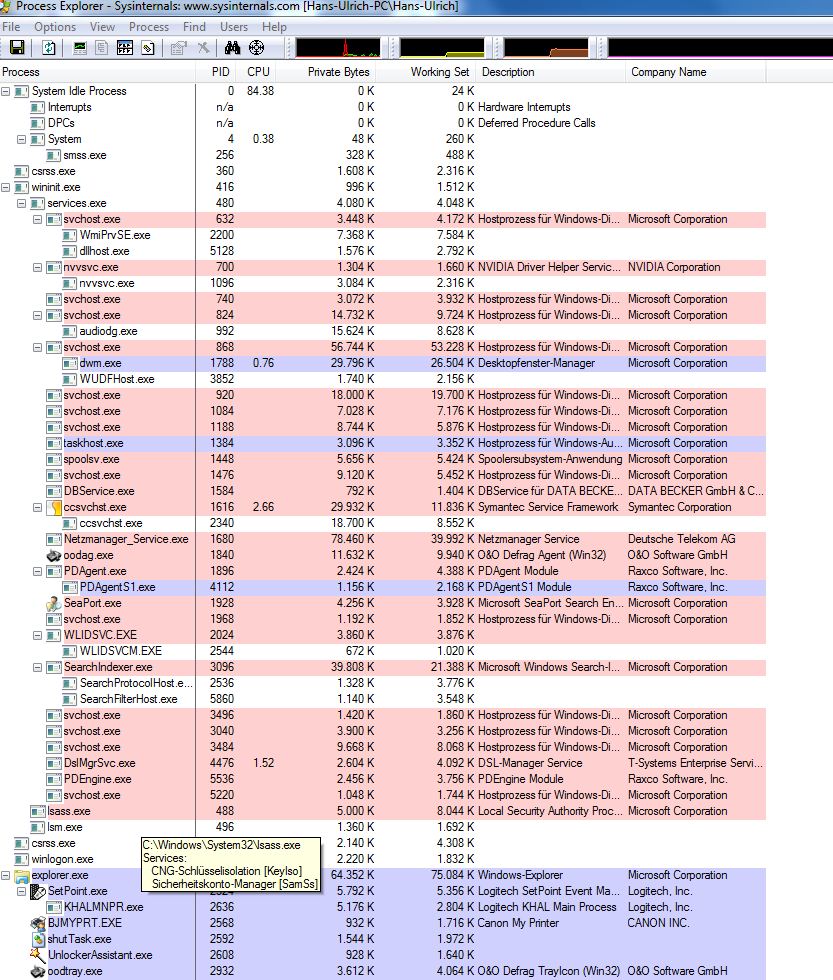Click the audiodg.exe process icon
Viewport: 833px width, 980px height.
tap(69, 331)
